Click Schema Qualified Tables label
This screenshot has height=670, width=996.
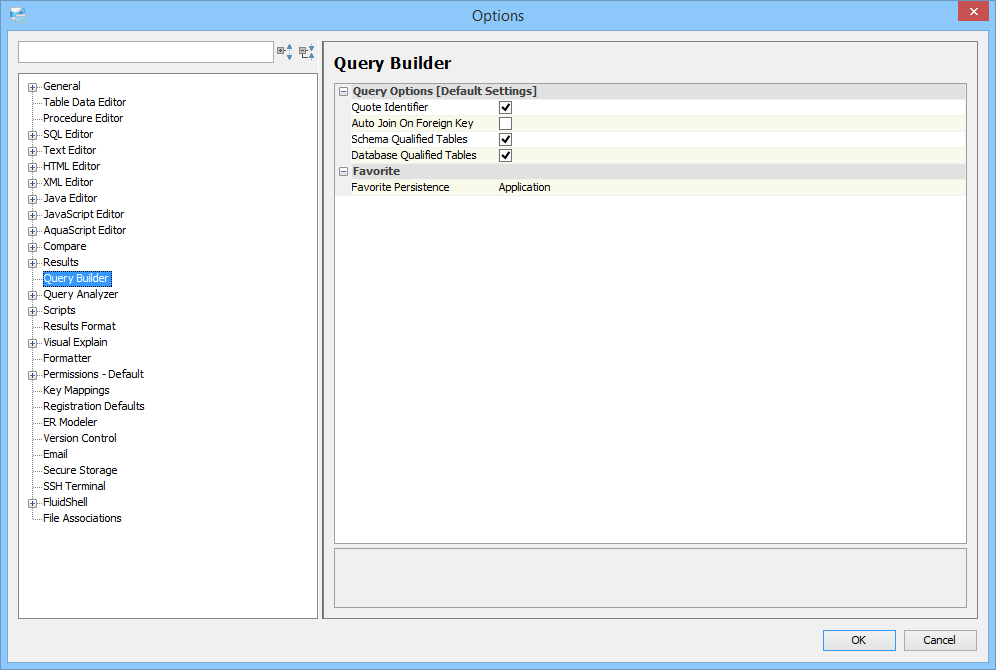(409, 139)
